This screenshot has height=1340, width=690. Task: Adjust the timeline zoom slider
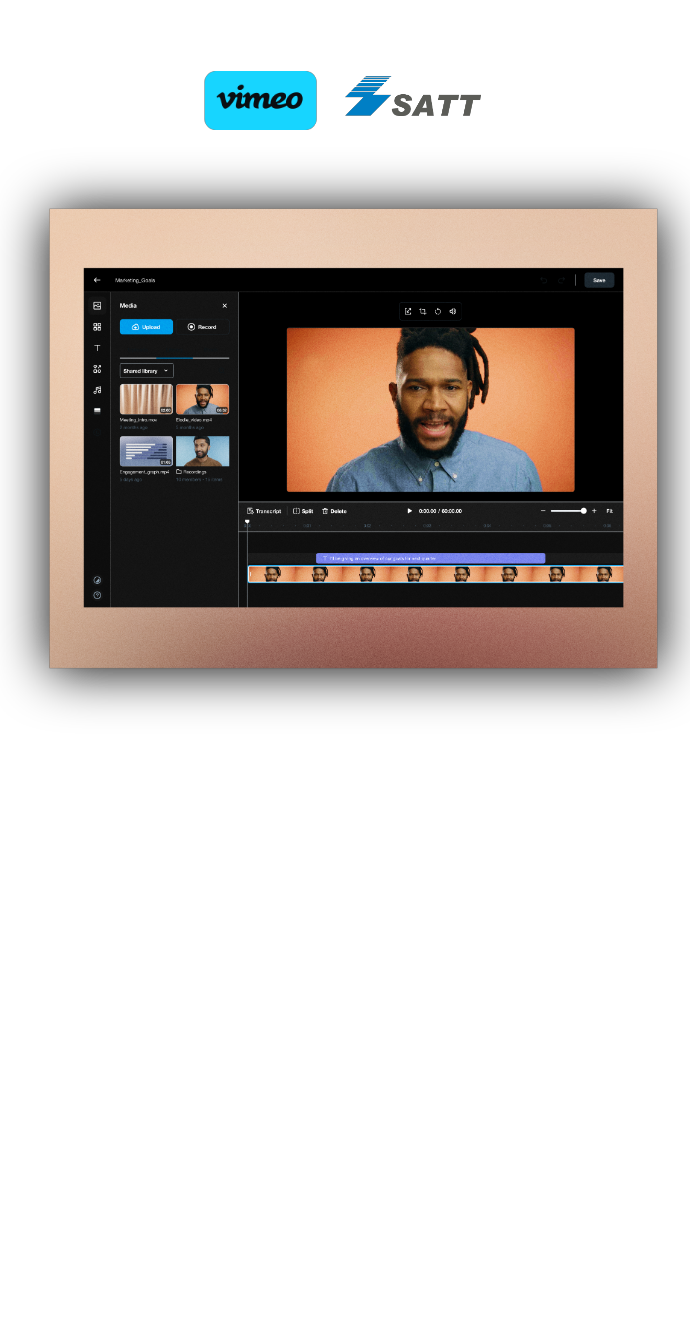(x=568, y=511)
